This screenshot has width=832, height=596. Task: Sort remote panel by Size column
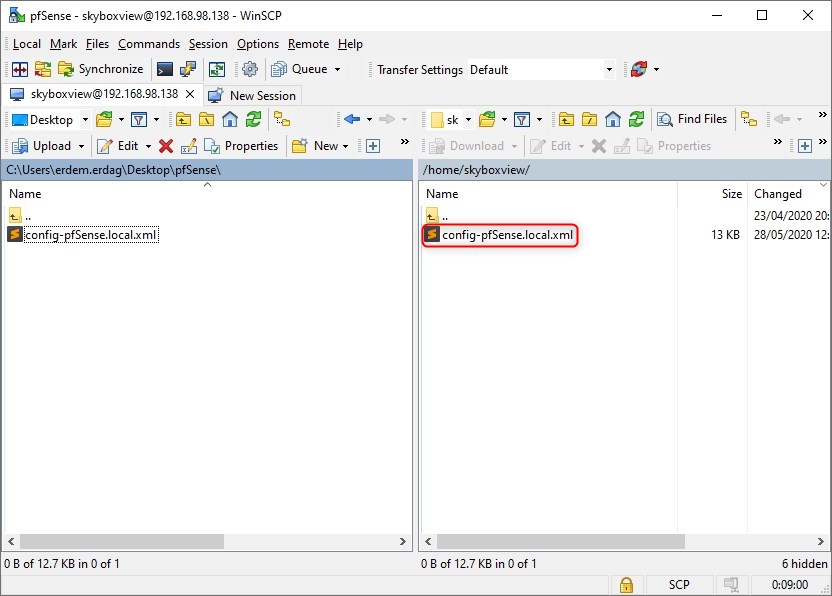[x=712, y=194]
